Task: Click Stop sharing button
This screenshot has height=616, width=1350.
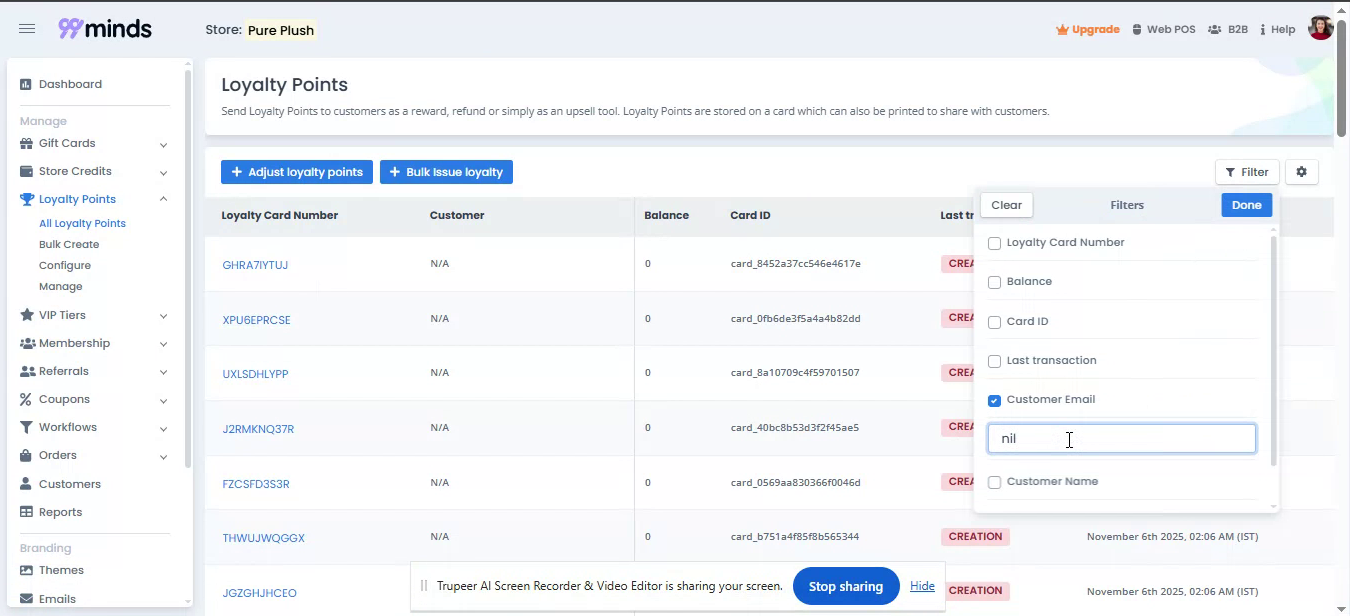Action: coord(846,586)
